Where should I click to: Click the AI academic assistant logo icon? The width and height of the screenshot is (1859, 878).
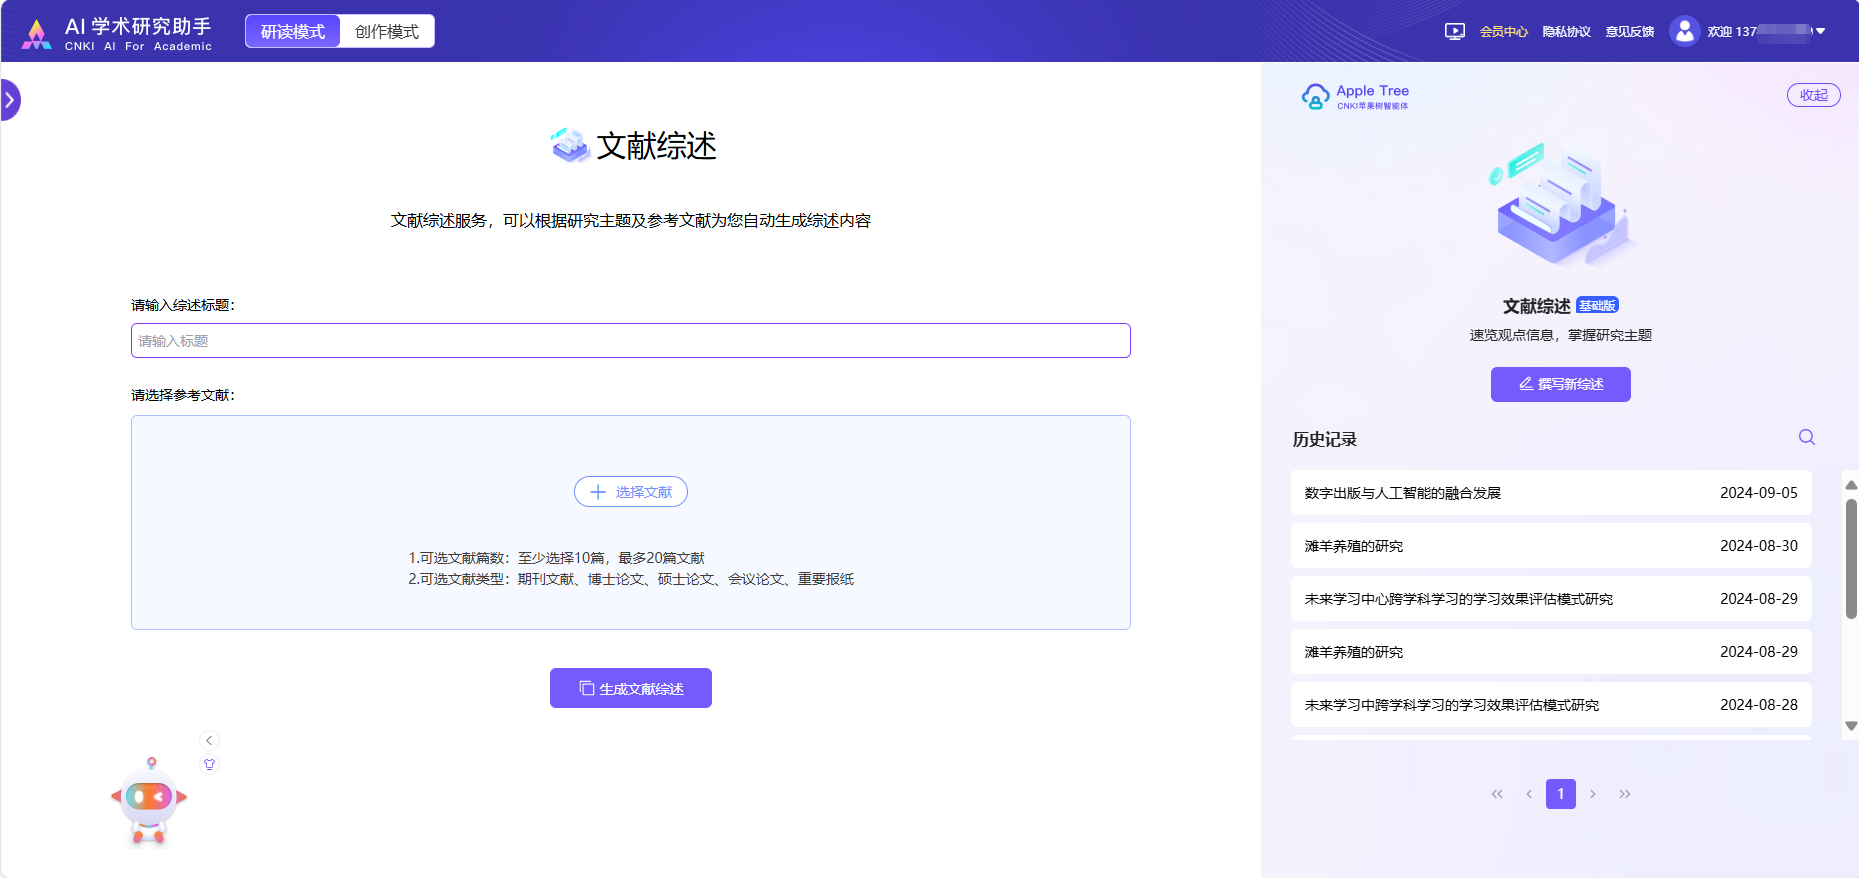(37, 33)
